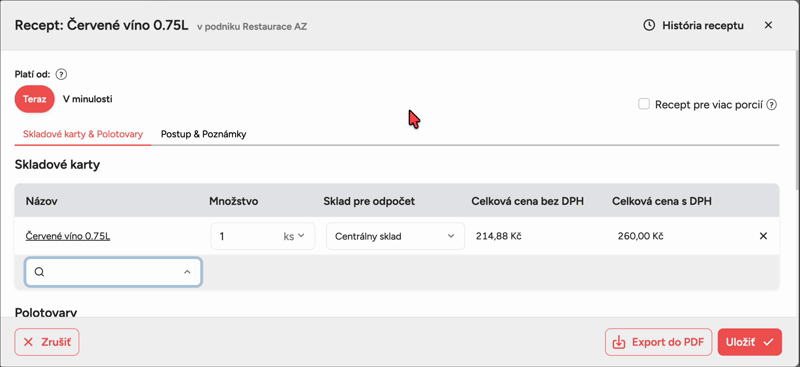This screenshot has width=800, height=367.
Task: Collapse the item search combo chevron
Action: pyautogui.click(x=187, y=272)
